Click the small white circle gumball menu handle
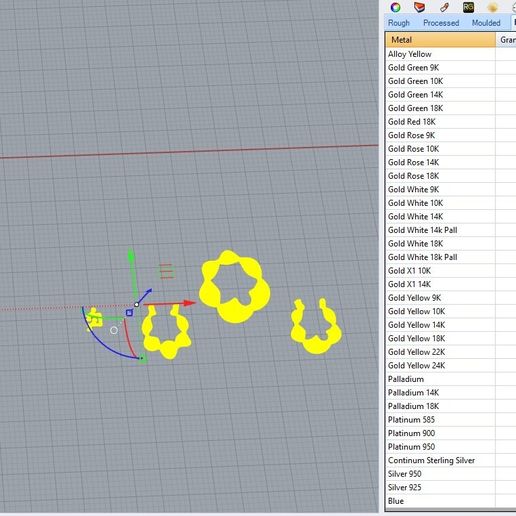Viewport: 516px width, 516px height. pyautogui.click(x=114, y=330)
